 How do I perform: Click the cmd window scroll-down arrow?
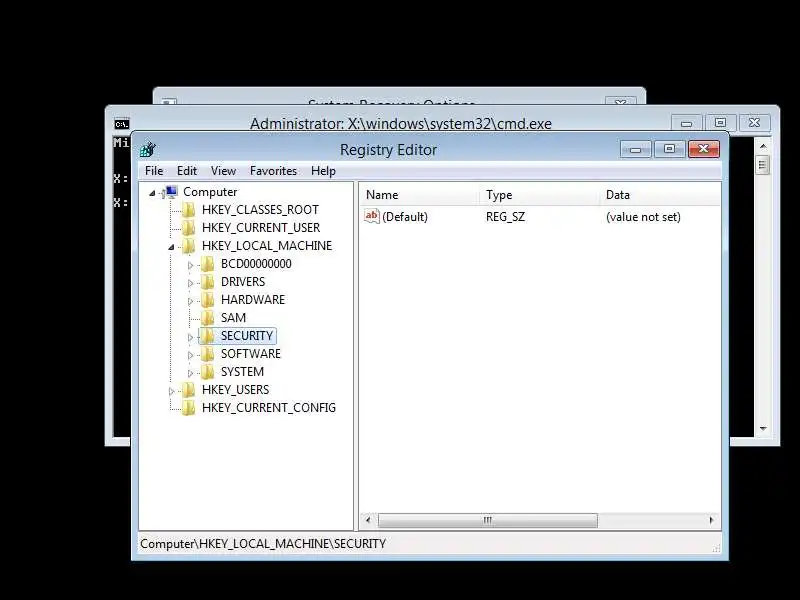click(763, 429)
